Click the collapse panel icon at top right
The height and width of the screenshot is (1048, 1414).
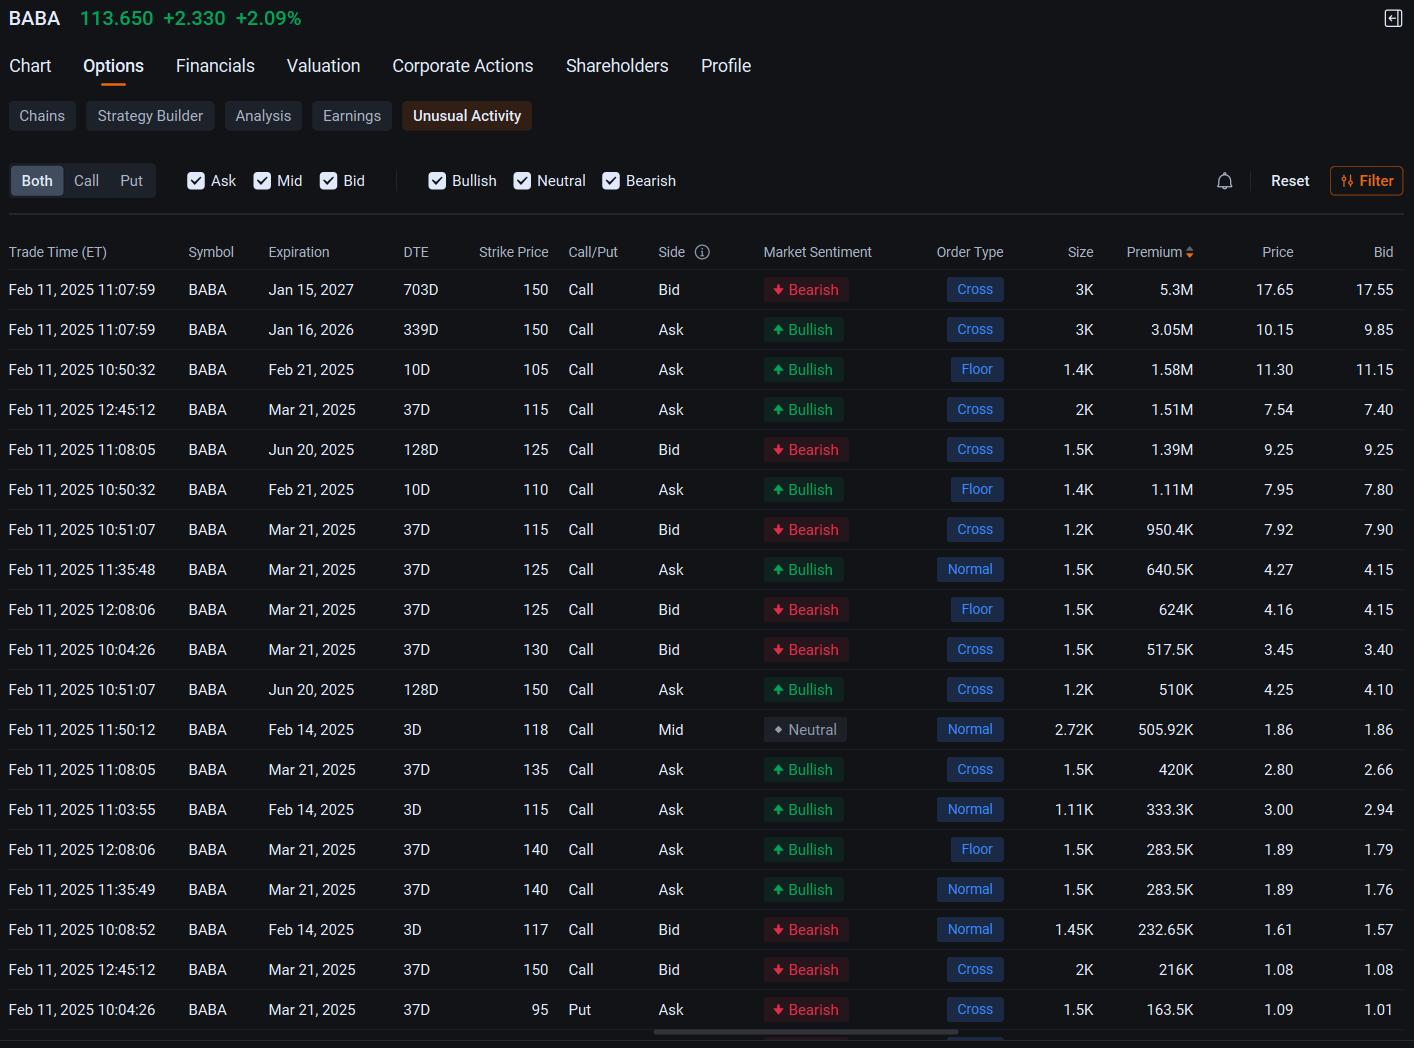1393,18
